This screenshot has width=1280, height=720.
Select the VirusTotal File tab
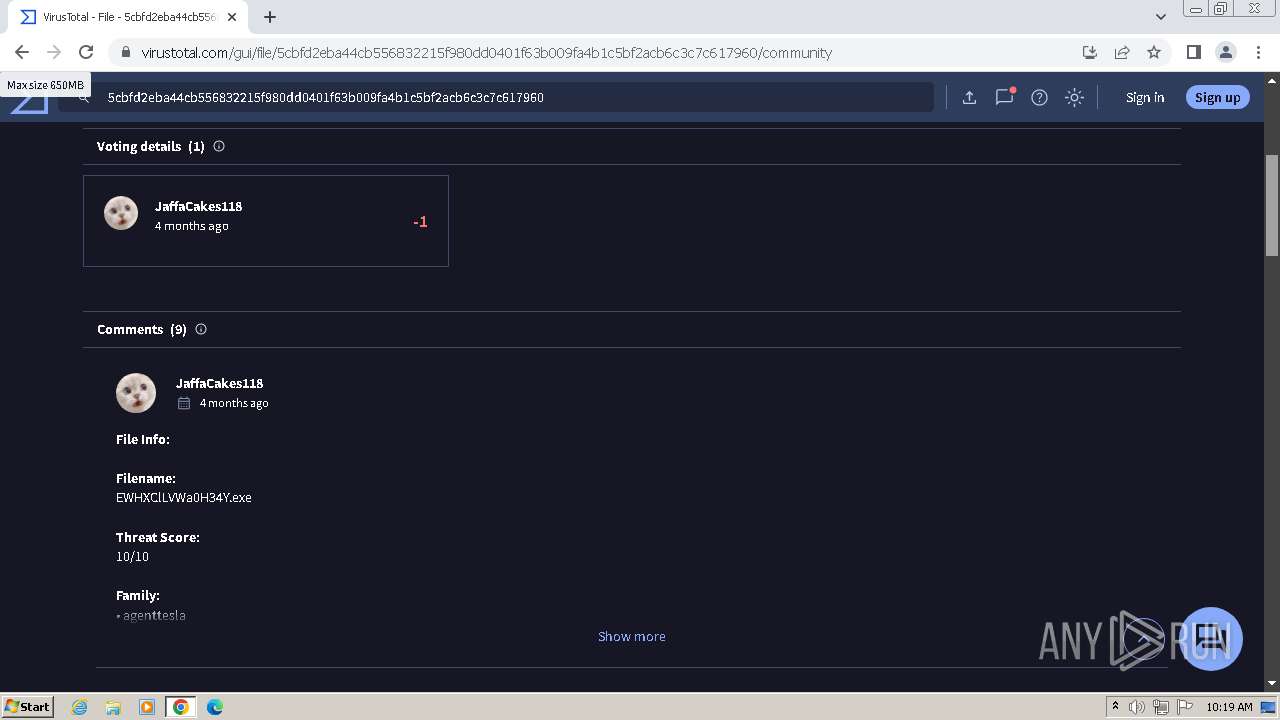pos(128,17)
